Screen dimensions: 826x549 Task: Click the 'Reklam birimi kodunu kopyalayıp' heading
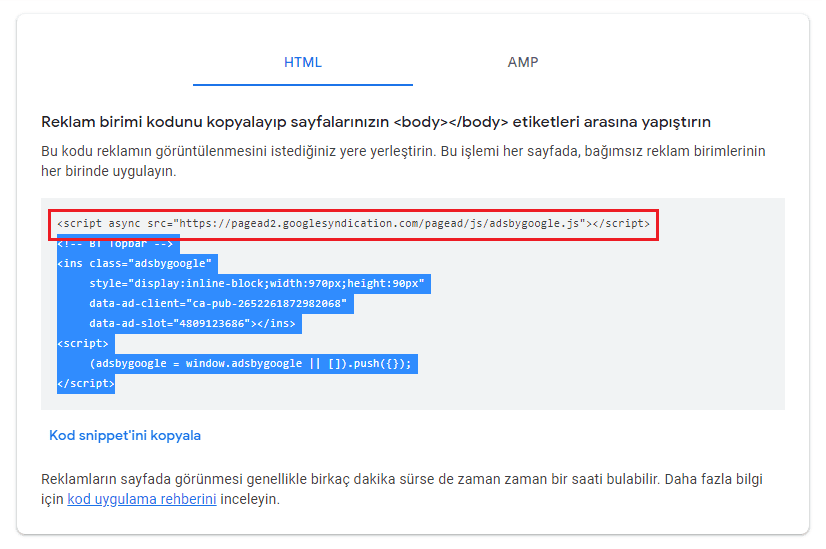(376, 122)
